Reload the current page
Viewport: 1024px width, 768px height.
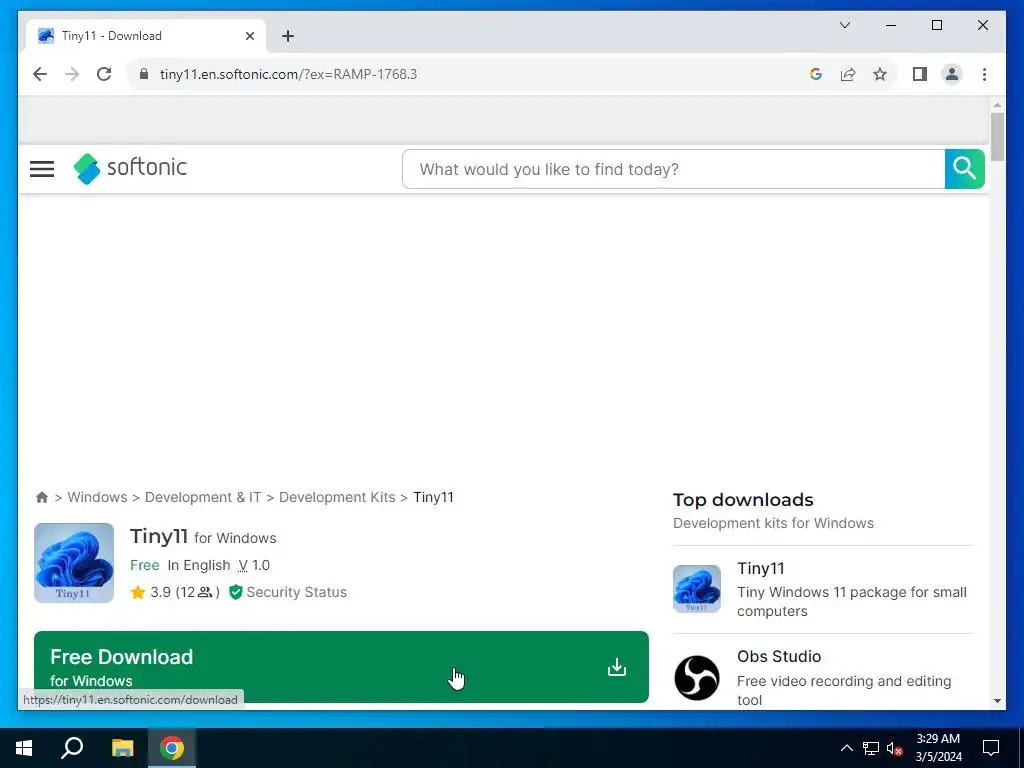click(x=104, y=74)
